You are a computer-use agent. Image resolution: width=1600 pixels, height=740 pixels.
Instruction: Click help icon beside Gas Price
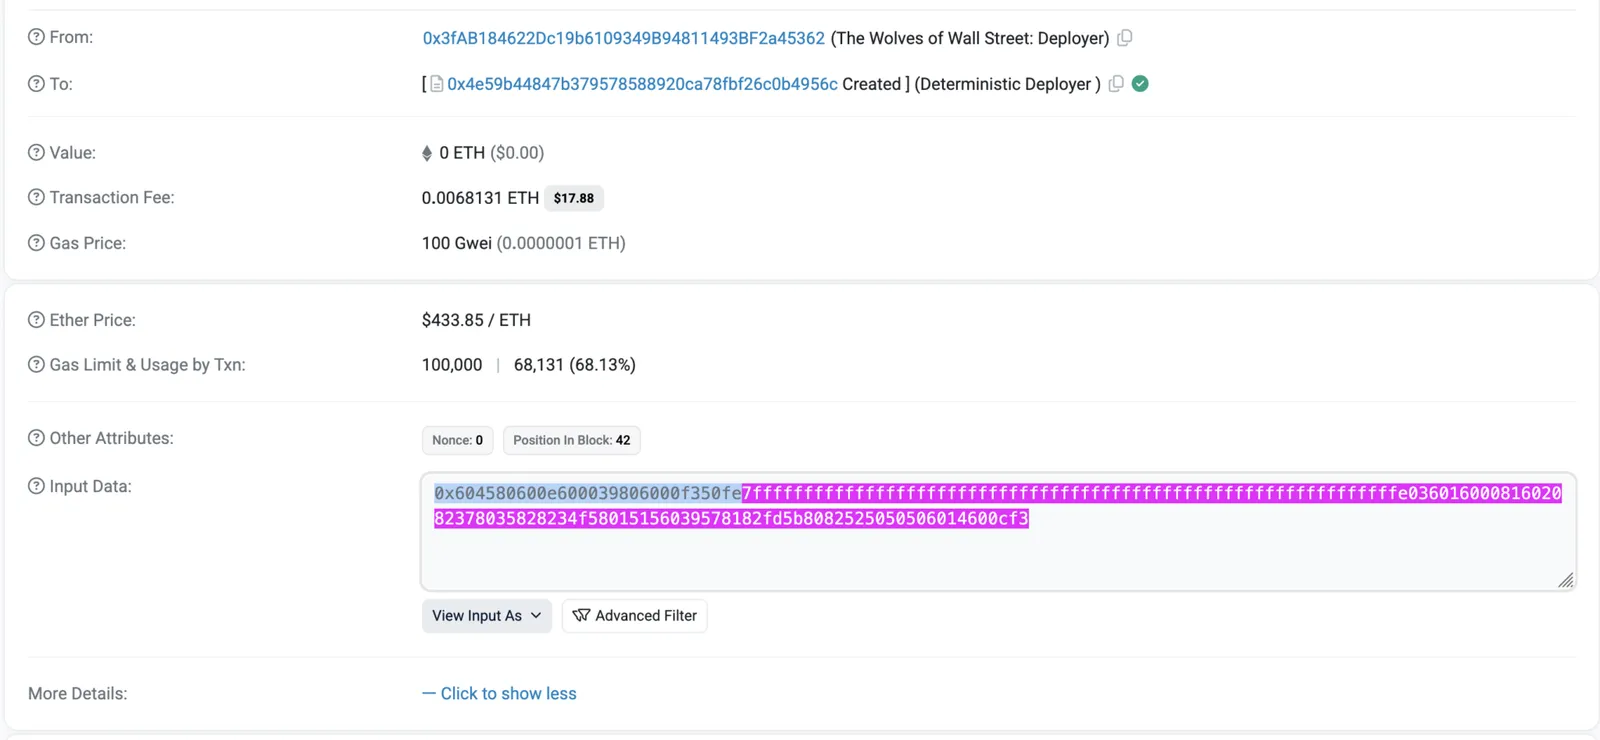coord(36,243)
